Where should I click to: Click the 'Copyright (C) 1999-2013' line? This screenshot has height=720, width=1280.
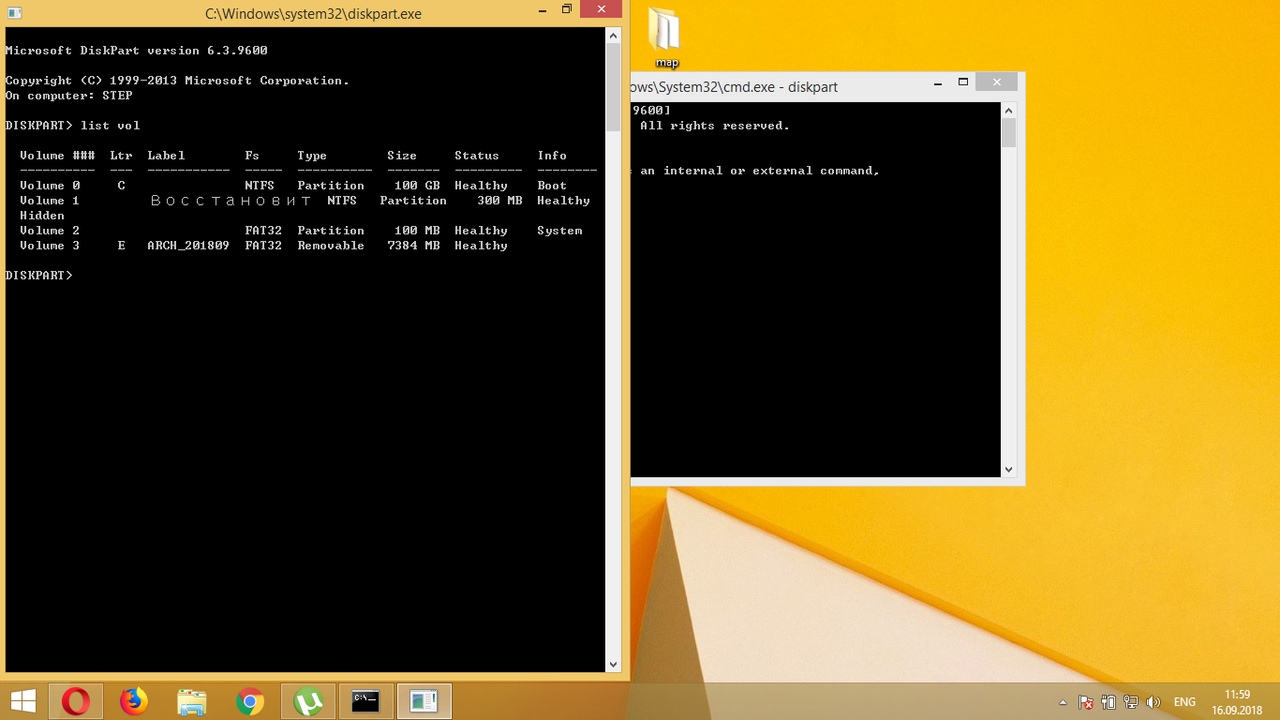coord(177,80)
